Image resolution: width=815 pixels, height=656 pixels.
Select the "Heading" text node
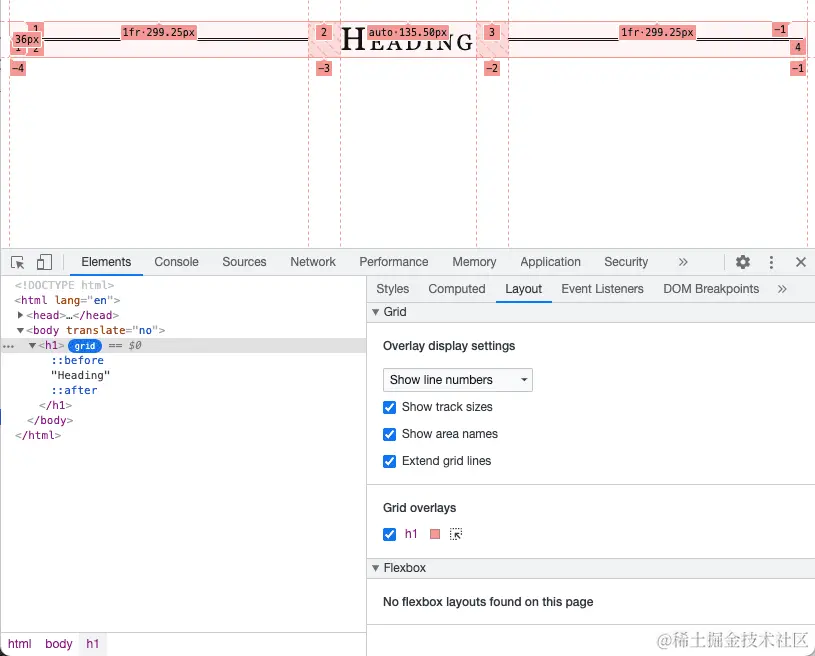(x=81, y=375)
